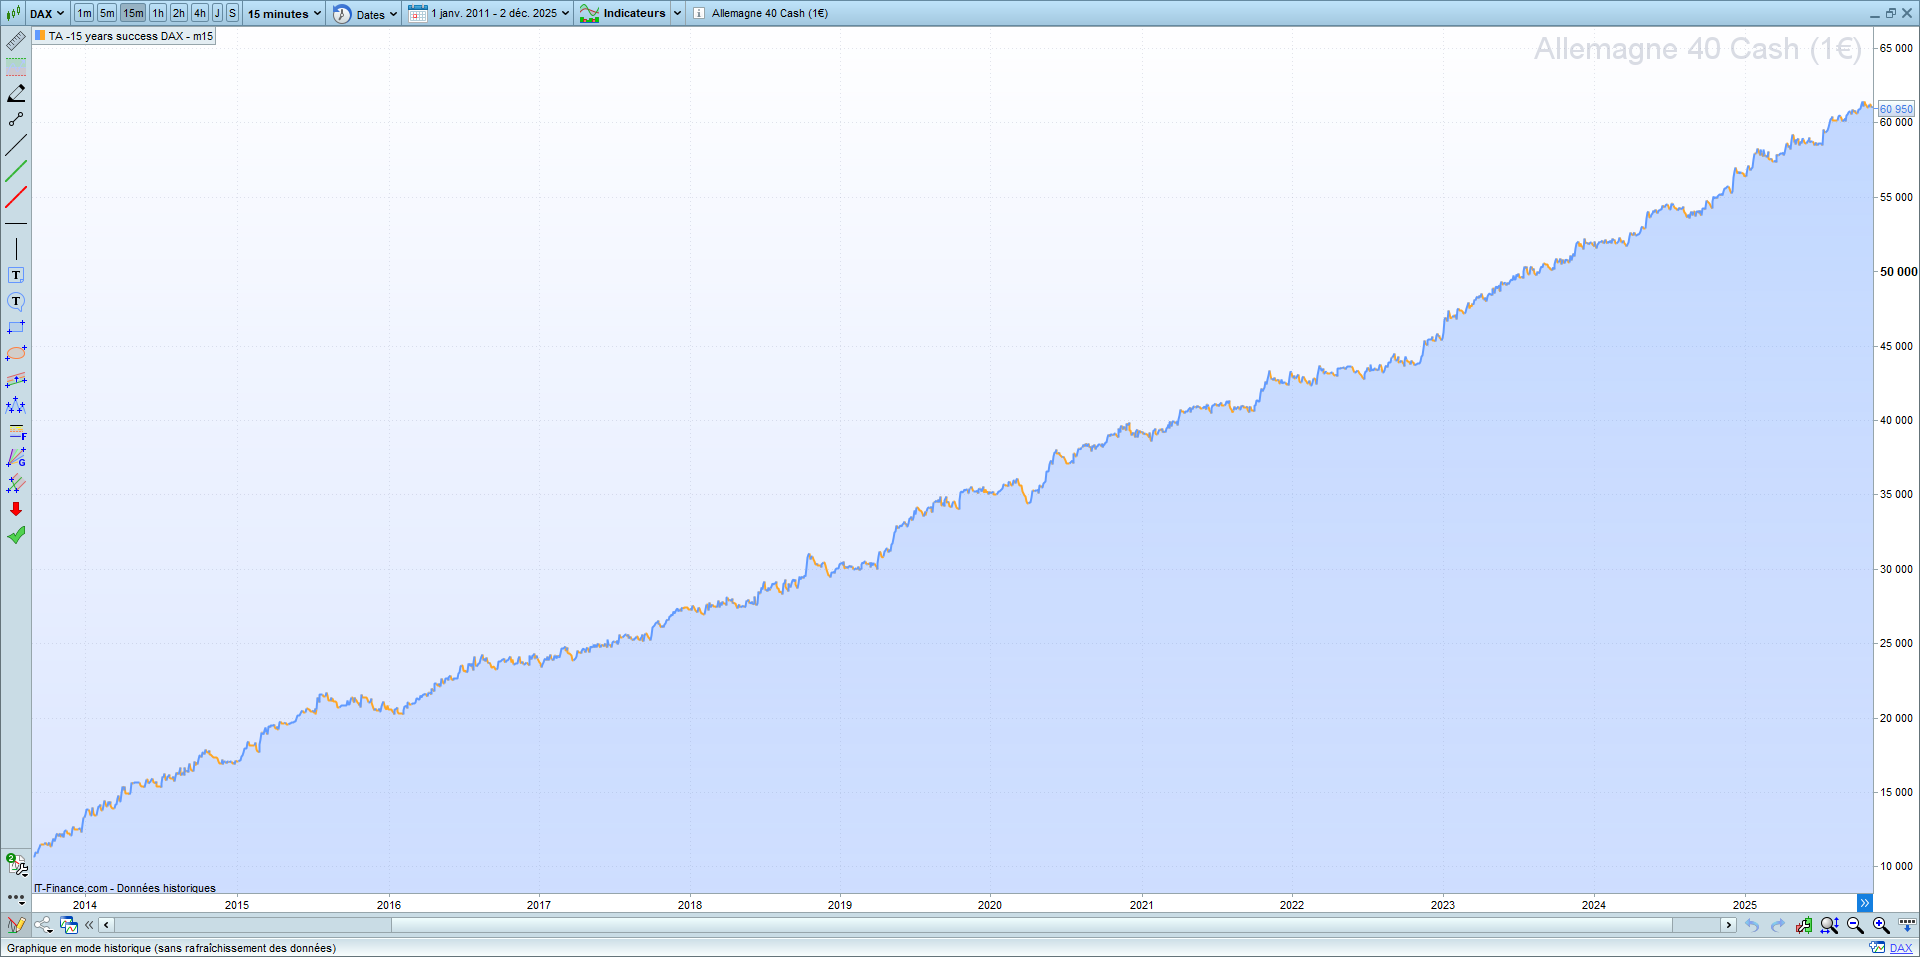
Task: Jump to latest data with double arrow
Action: [x=1864, y=903]
